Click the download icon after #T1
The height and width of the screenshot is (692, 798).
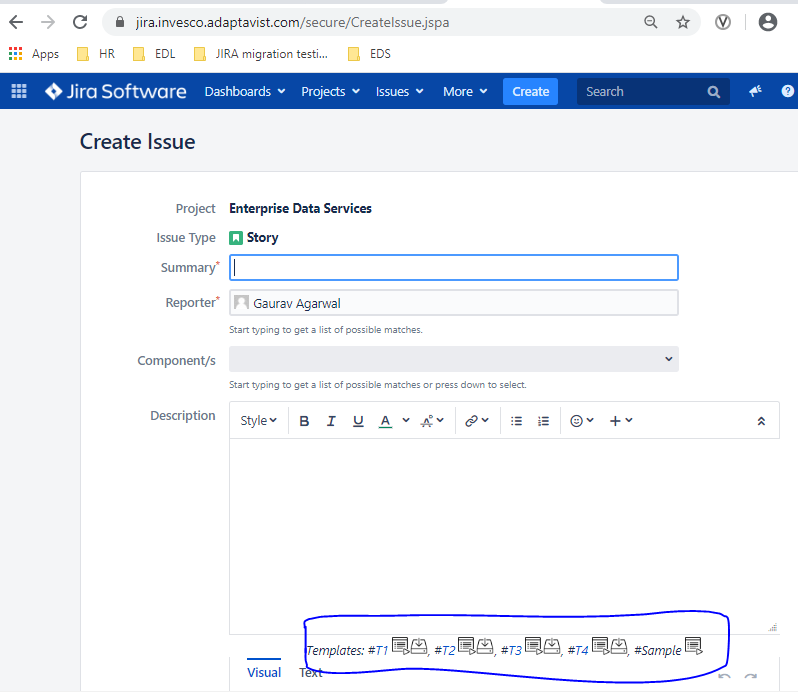[419, 646]
